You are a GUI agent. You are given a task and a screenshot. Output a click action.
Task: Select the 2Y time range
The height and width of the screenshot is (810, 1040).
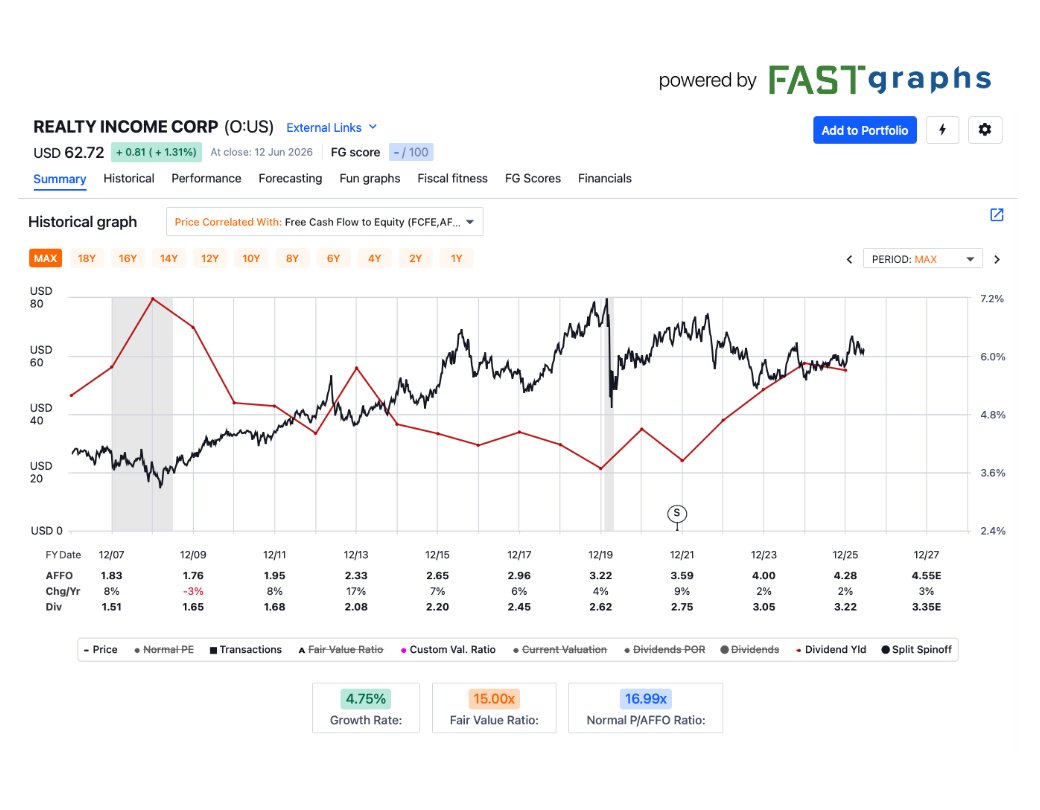click(416, 258)
